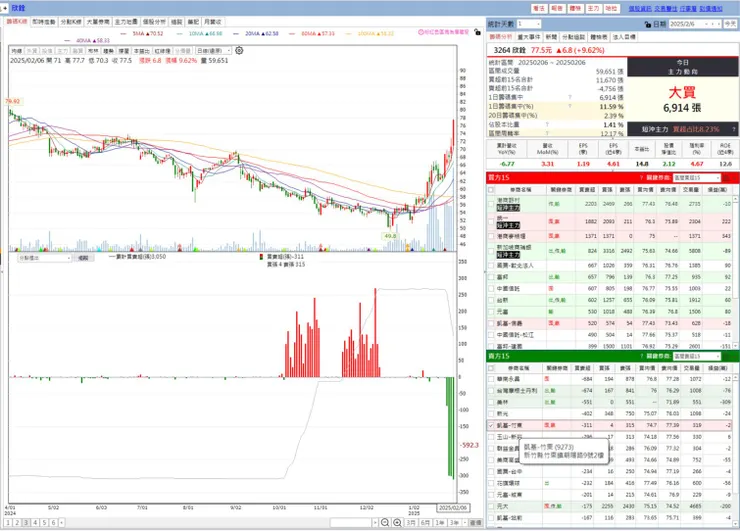The height and width of the screenshot is (531, 740).
Task: Open dropdown box left of zoom icons
Action: click(x=353, y=523)
